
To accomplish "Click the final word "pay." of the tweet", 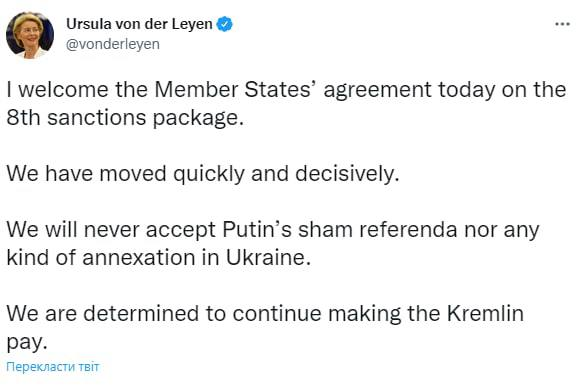I will [27, 342].
